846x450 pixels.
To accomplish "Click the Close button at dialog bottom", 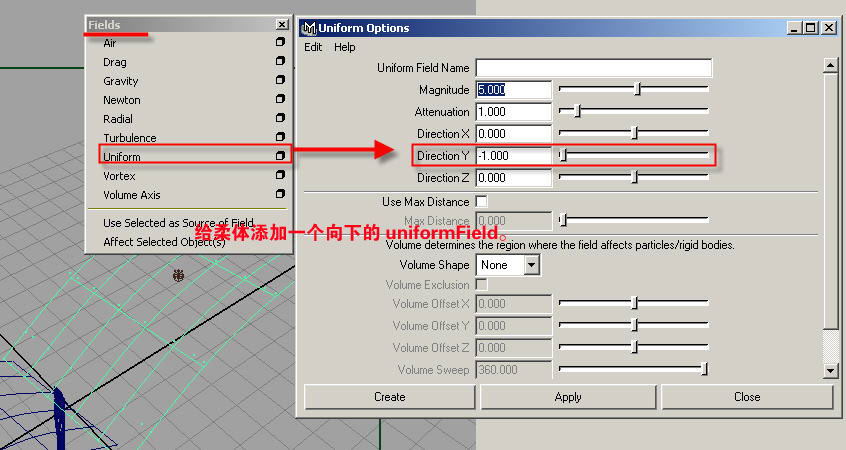I will [x=747, y=397].
